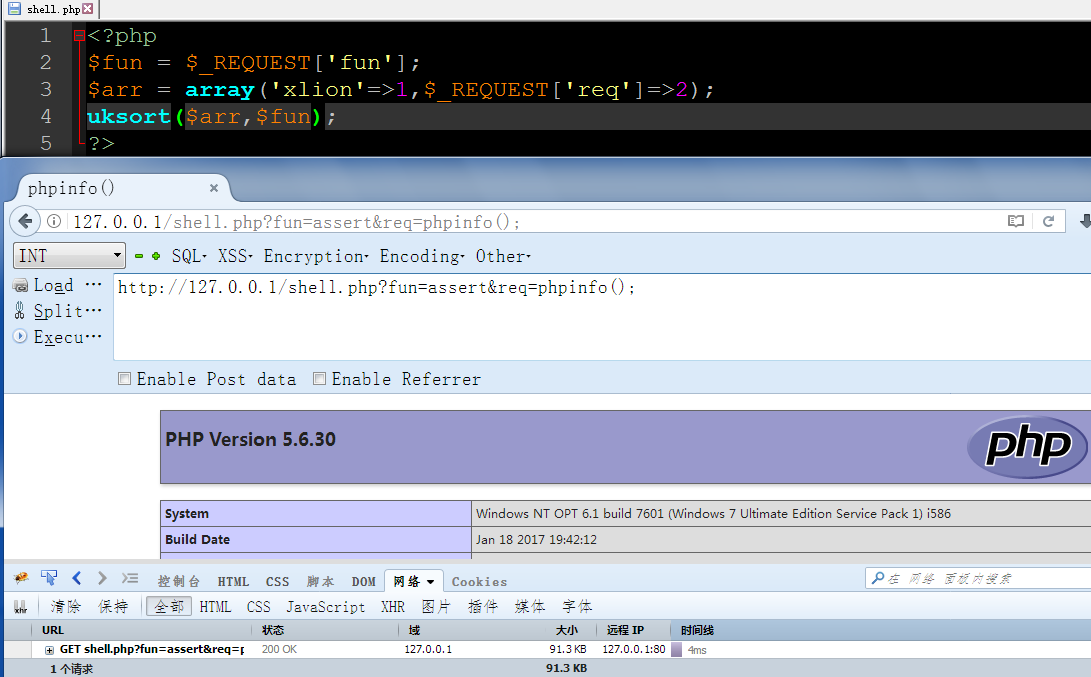Switch to Firebug Cookies tab

coord(479,581)
